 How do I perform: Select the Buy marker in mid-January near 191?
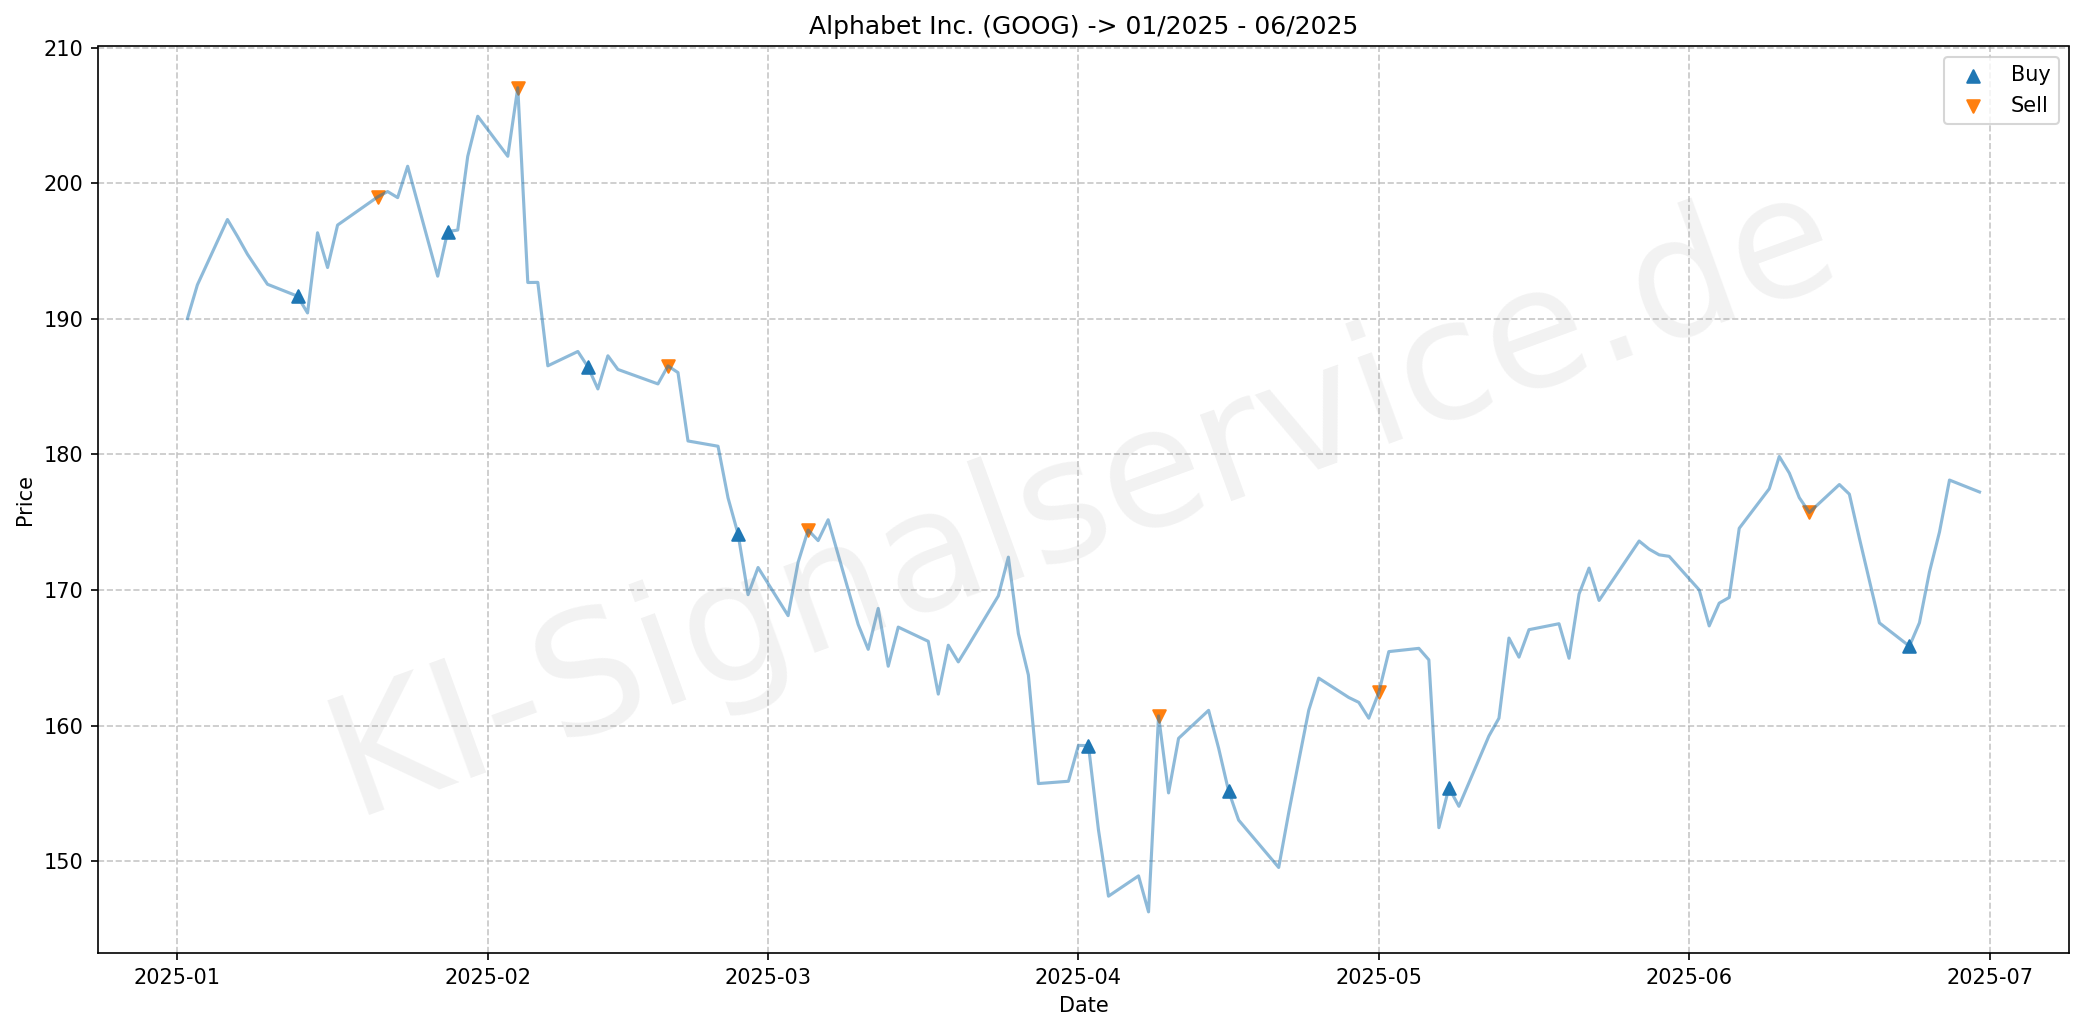click(x=298, y=296)
